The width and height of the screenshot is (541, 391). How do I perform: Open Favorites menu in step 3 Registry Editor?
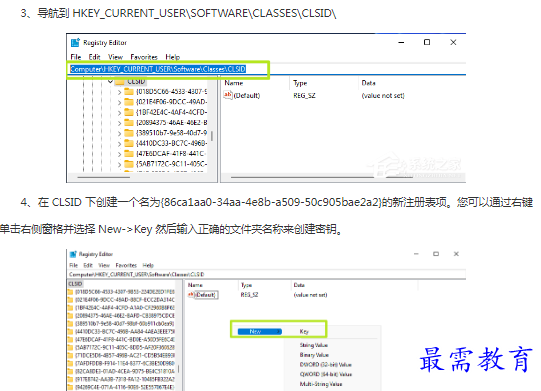click(x=144, y=57)
